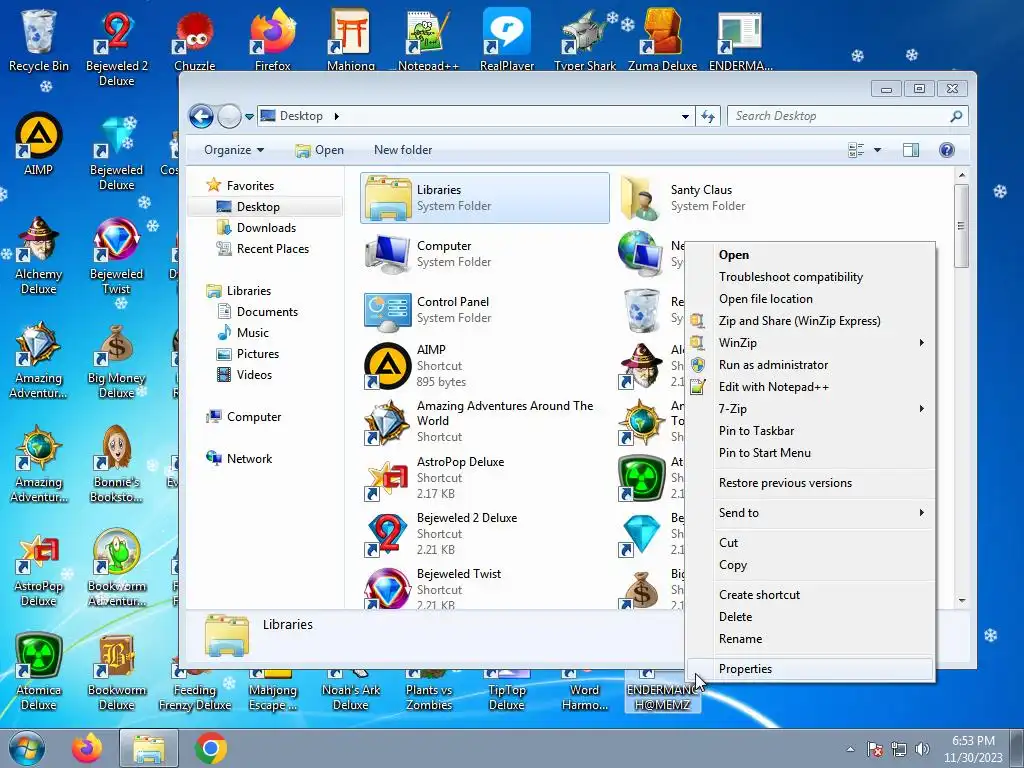Launch Firefox from the desktop shortcut
Viewport: 1024px width, 768px height.
click(272, 39)
